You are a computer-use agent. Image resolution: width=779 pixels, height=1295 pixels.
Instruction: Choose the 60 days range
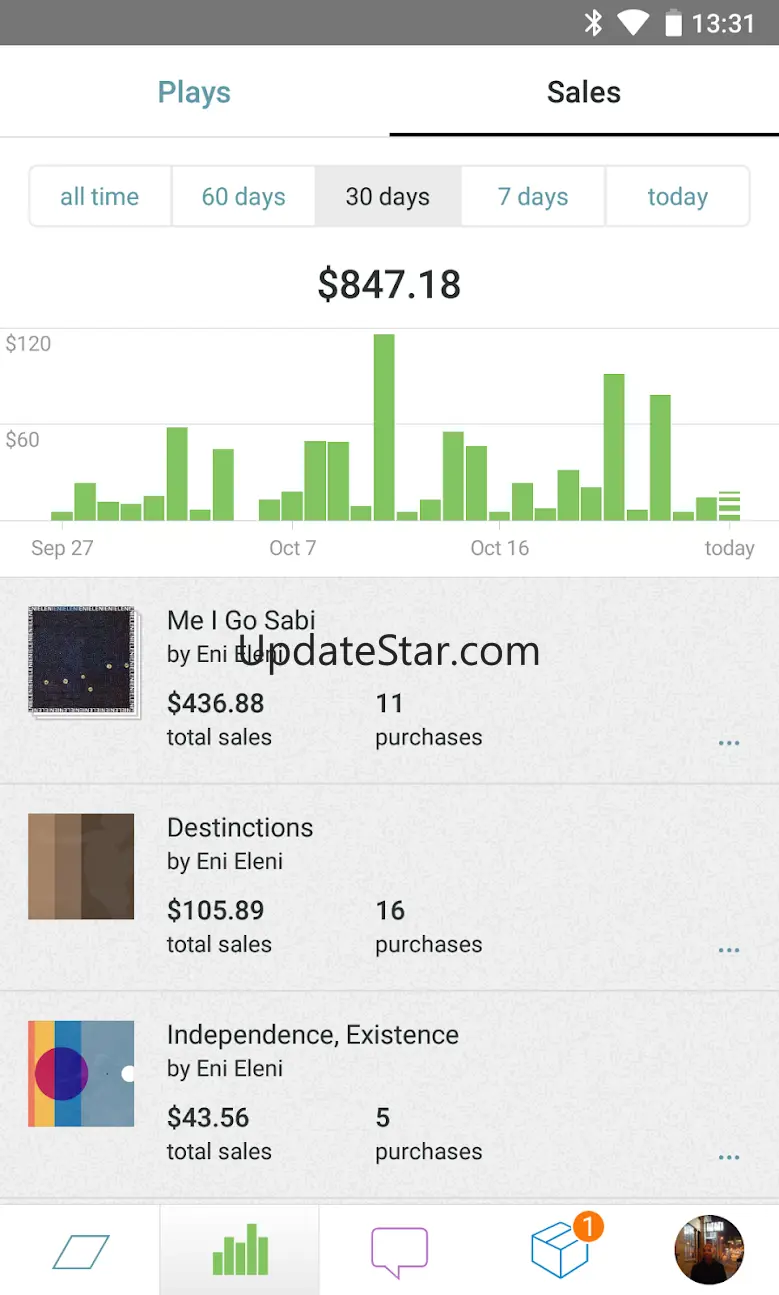coord(244,197)
